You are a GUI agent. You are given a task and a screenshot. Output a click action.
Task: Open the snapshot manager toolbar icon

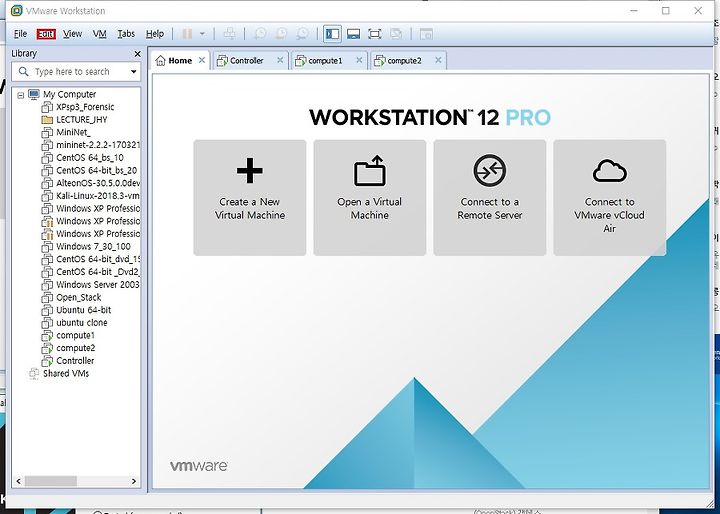(302, 34)
